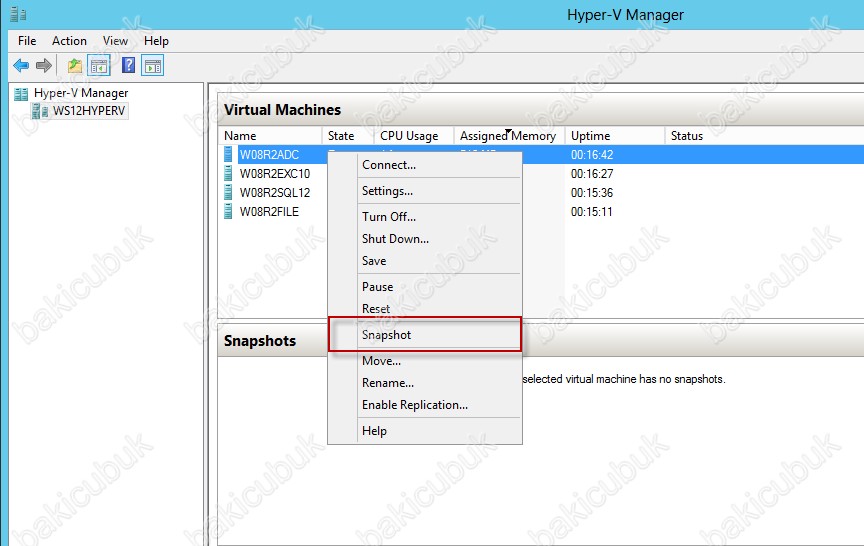Open the blue Help question mark icon
The width and height of the screenshot is (864, 546).
click(x=128, y=66)
